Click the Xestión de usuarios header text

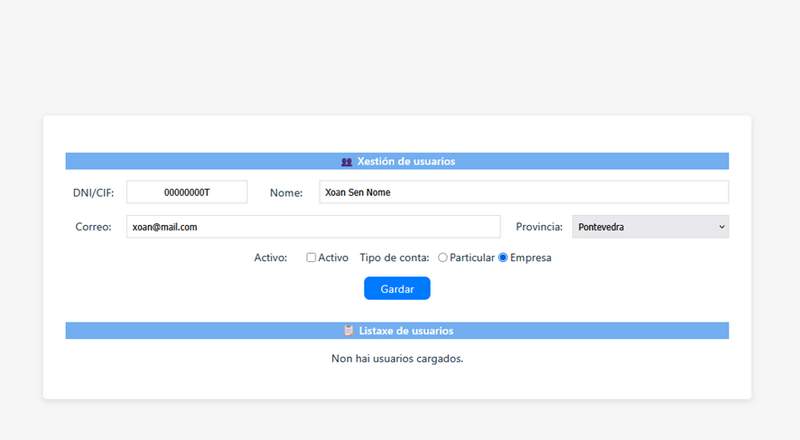[x=406, y=161]
